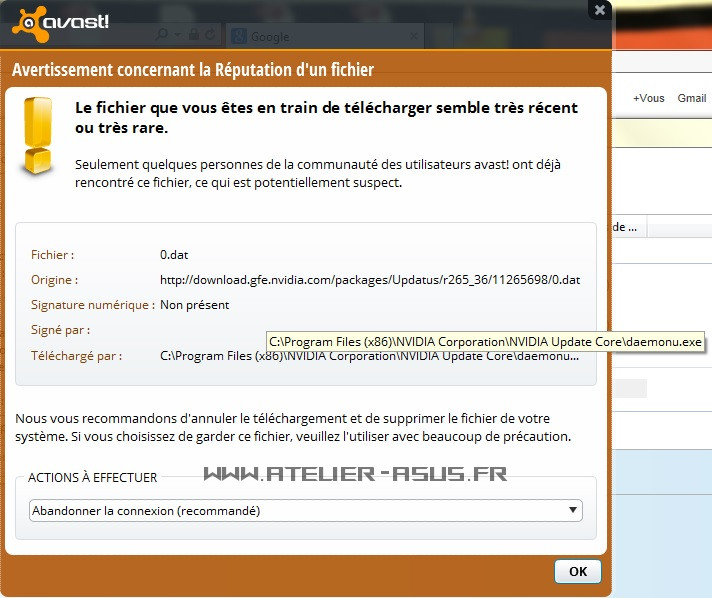
Task: Close the avast warning dialog with X
Action: click(x=599, y=10)
